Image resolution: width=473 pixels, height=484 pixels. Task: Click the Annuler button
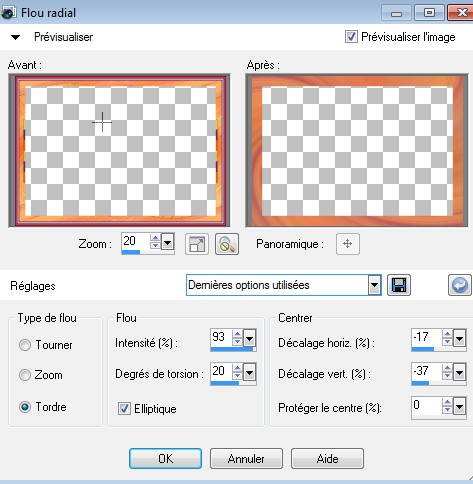coord(246,459)
